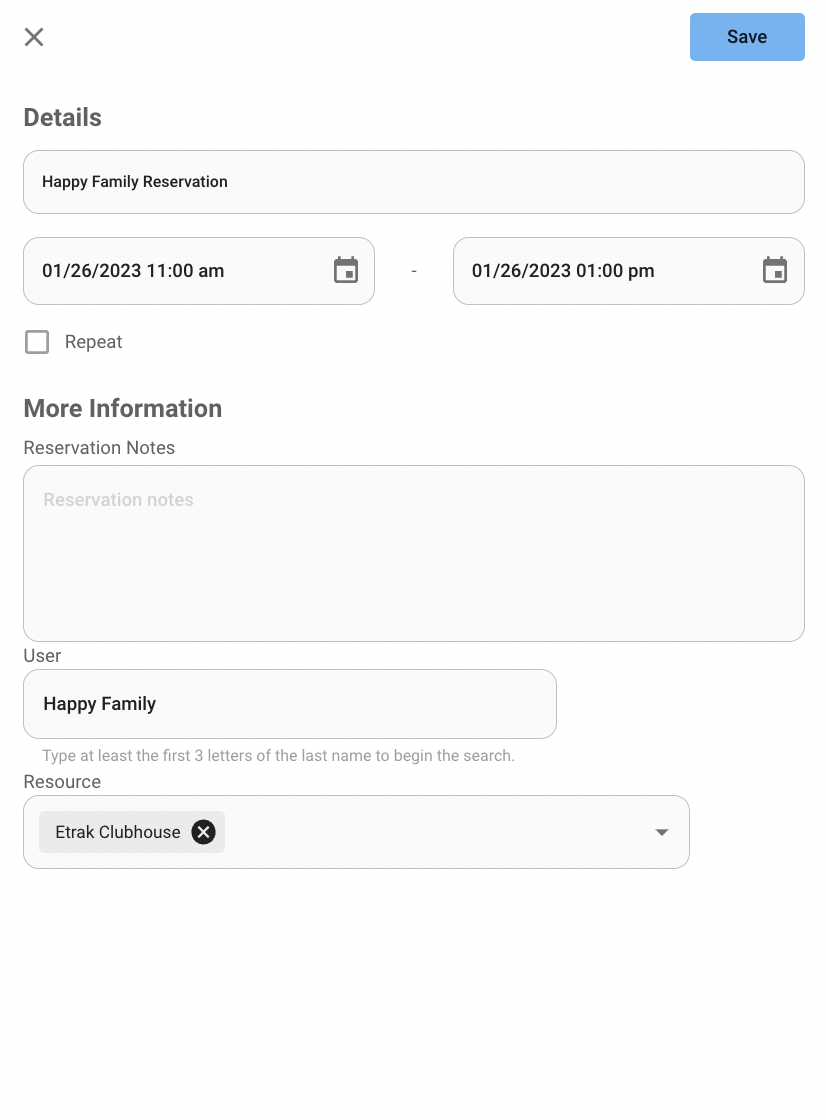Screen dimensions: 826x1120
Task: Remove the Etrak Clubhouse resource chip
Action: click(204, 832)
